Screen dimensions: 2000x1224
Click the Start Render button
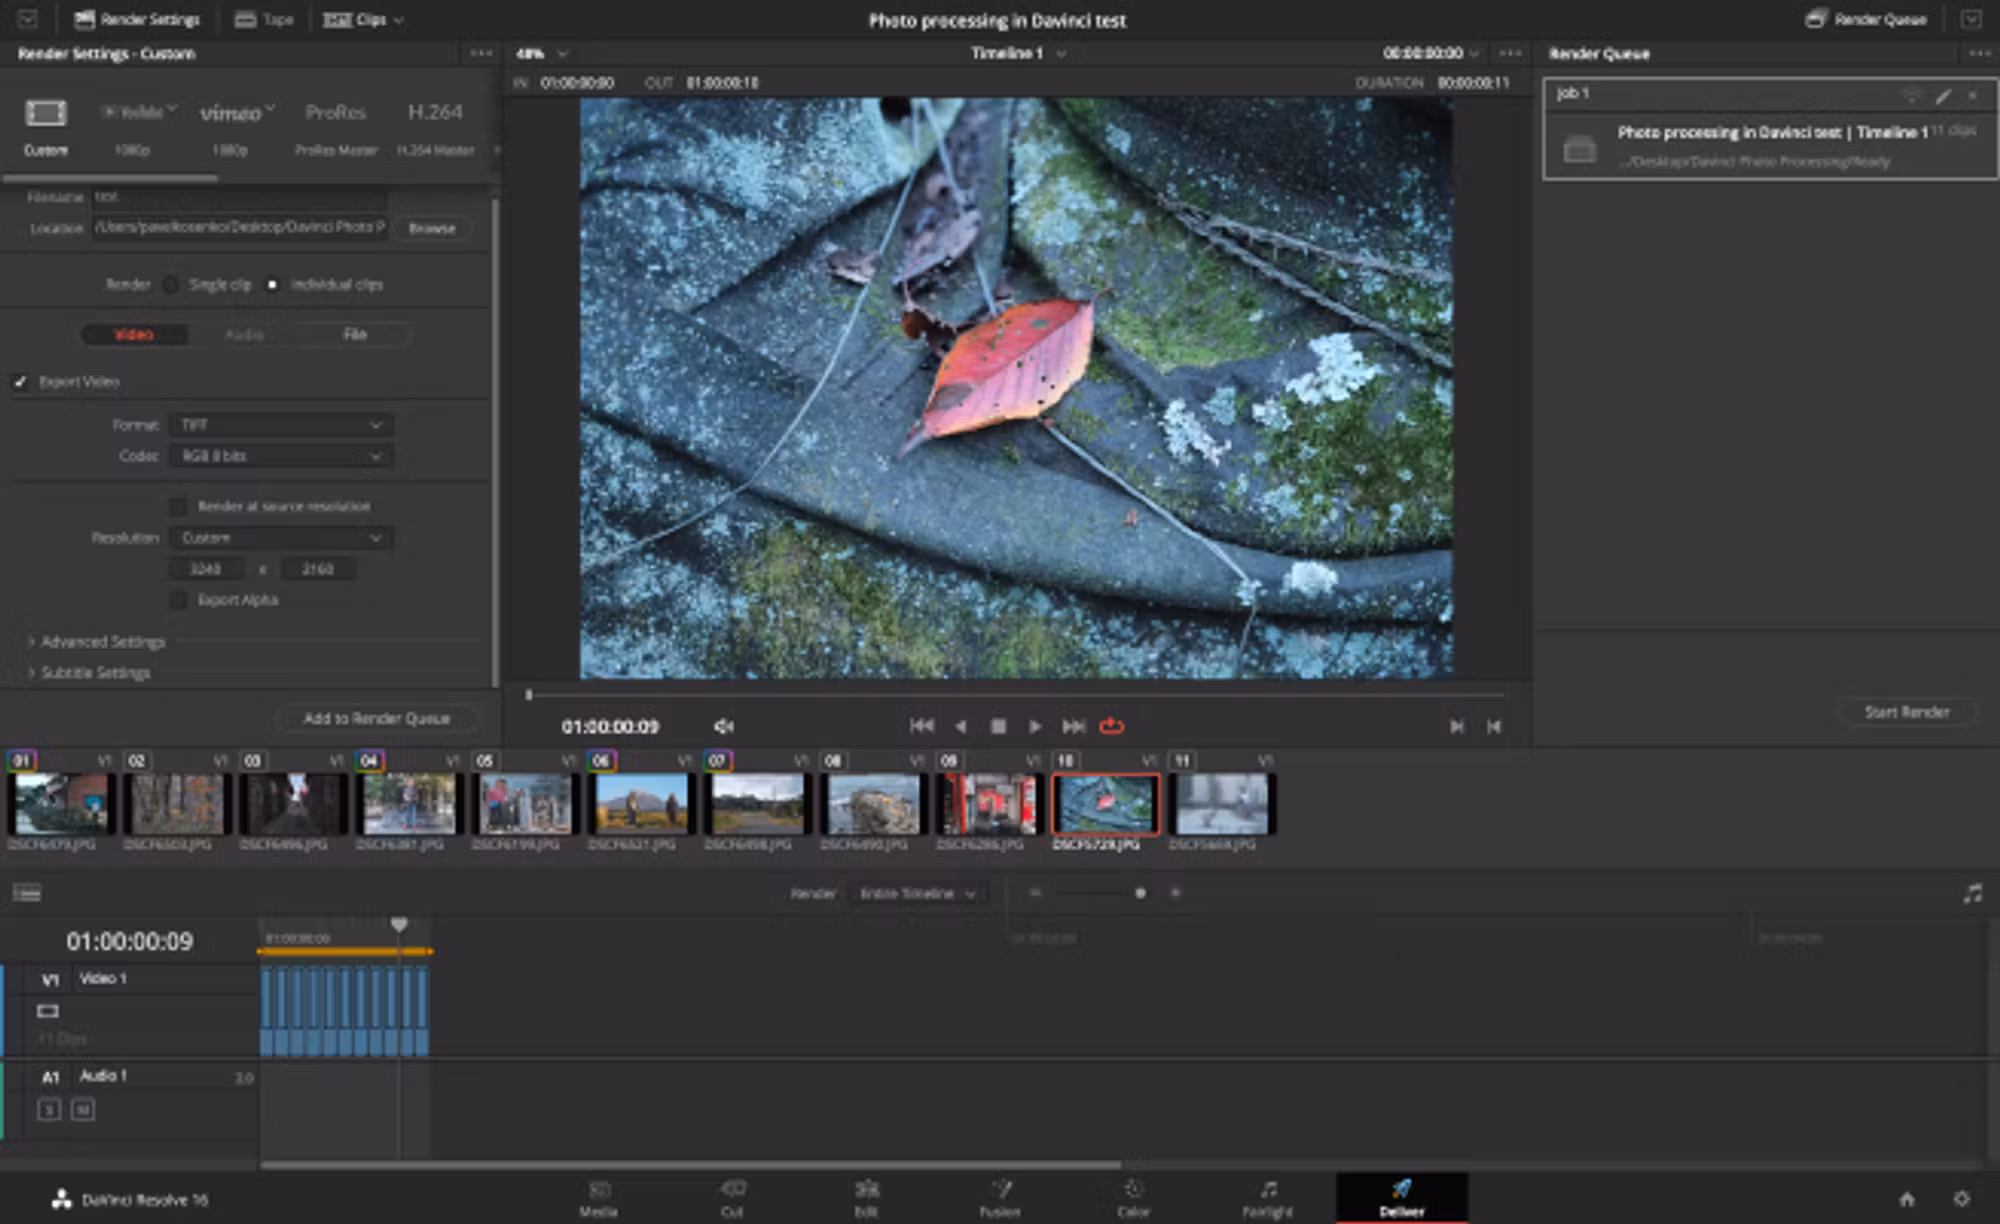pos(1907,712)
